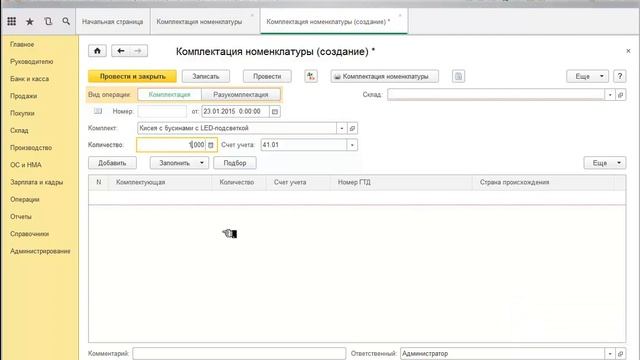This screenshot has width=640, height=360.
Task: Switch operation type to Разукомплектация
Action: tap(241, 95)
